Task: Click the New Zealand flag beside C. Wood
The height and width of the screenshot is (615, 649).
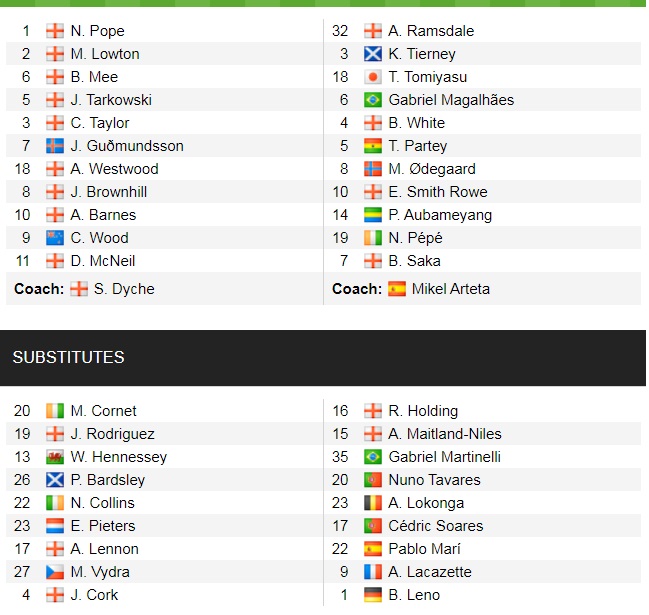Action: coord(55,238)
